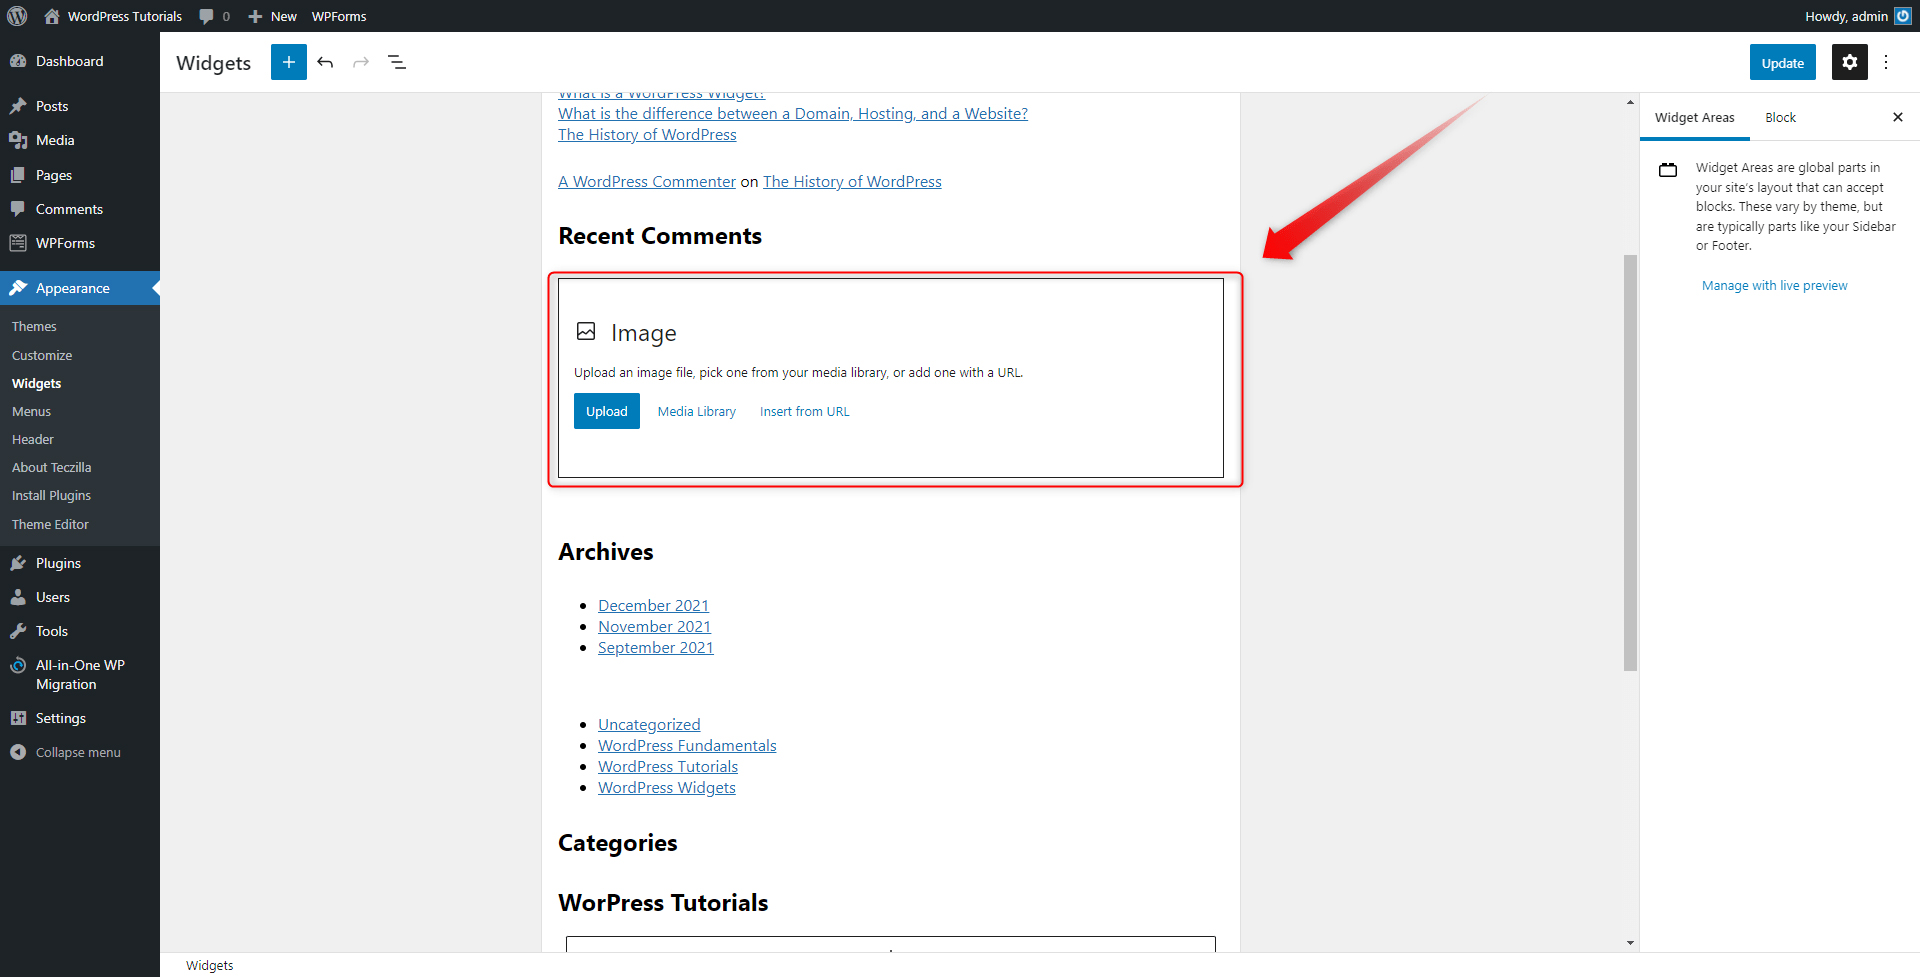Open 'What is the difference between a Domain' link
The width and height of the screenshot is (1920, 977).
793,113
